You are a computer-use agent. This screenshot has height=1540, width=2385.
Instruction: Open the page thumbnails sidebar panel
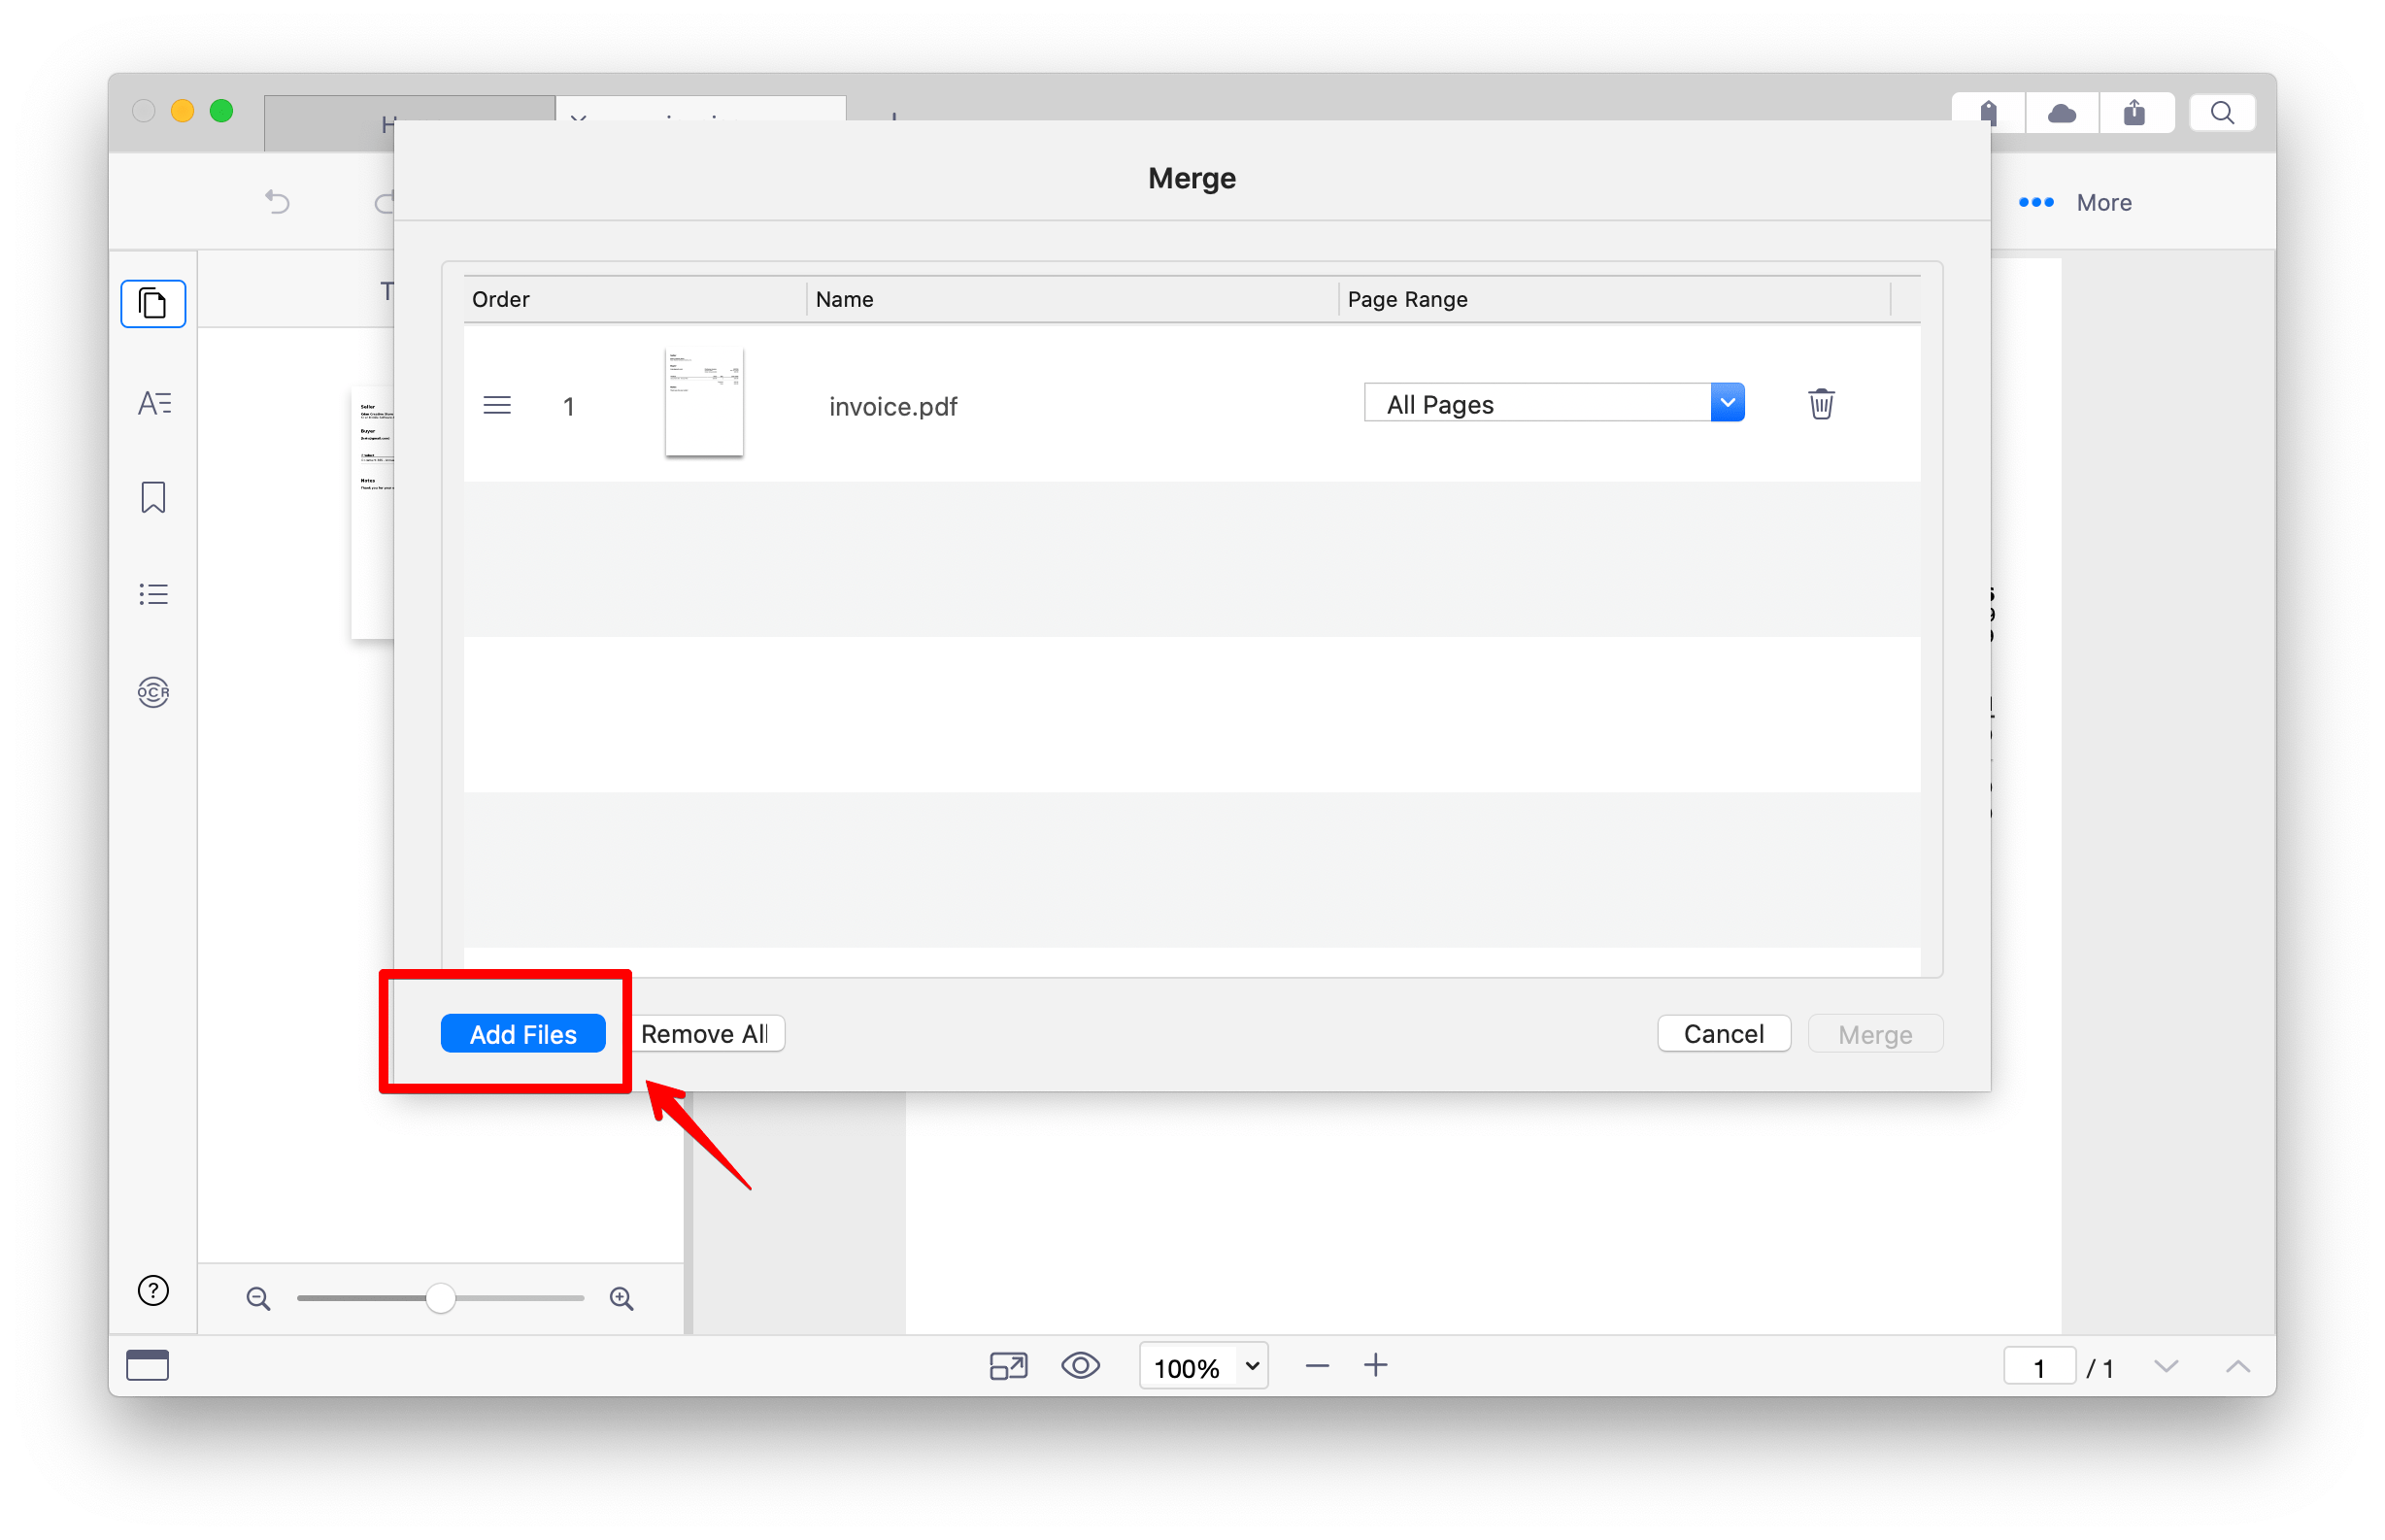[x=153, y=303]
